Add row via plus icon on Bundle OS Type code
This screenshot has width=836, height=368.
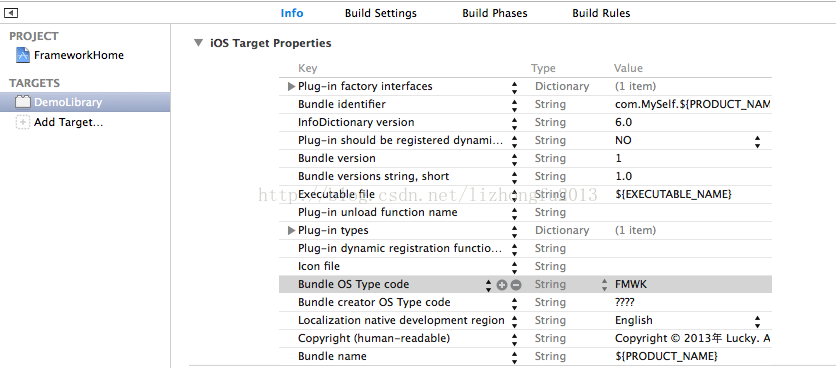pyautogui.click(x=502, y=285)
